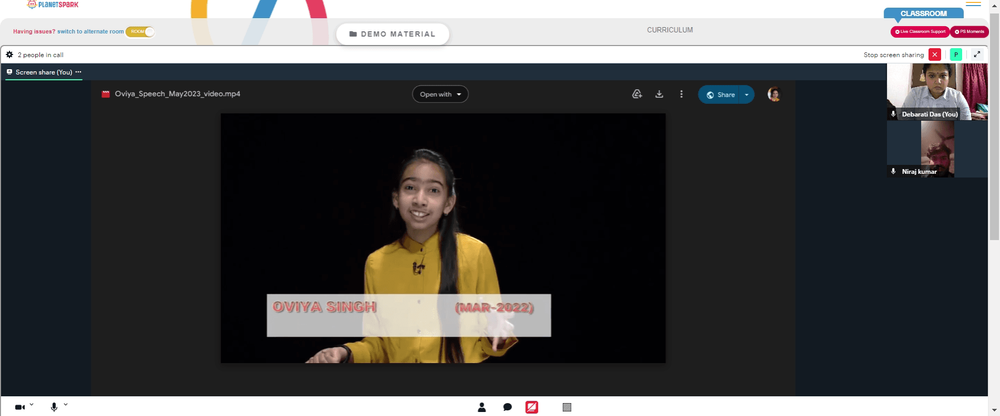Open the three-dot more actions menu
1000x416 pixels.
pos(681,94)
